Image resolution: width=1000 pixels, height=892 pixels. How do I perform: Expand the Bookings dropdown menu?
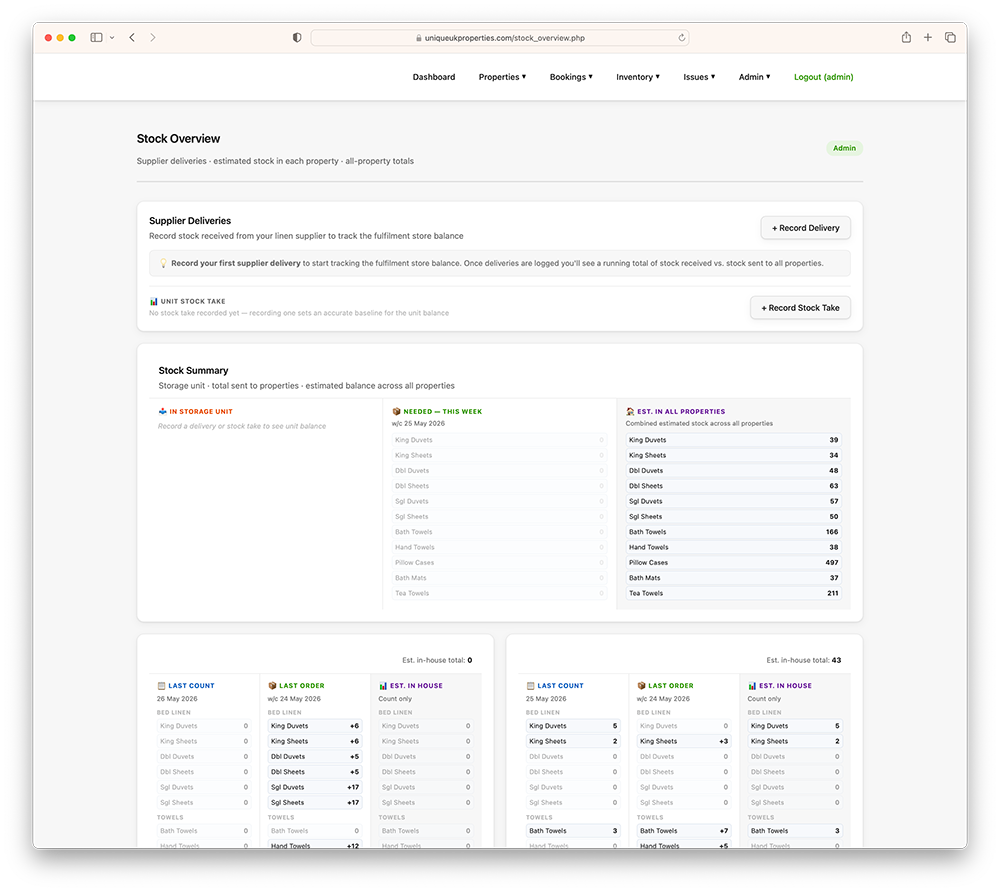point(571,77)
